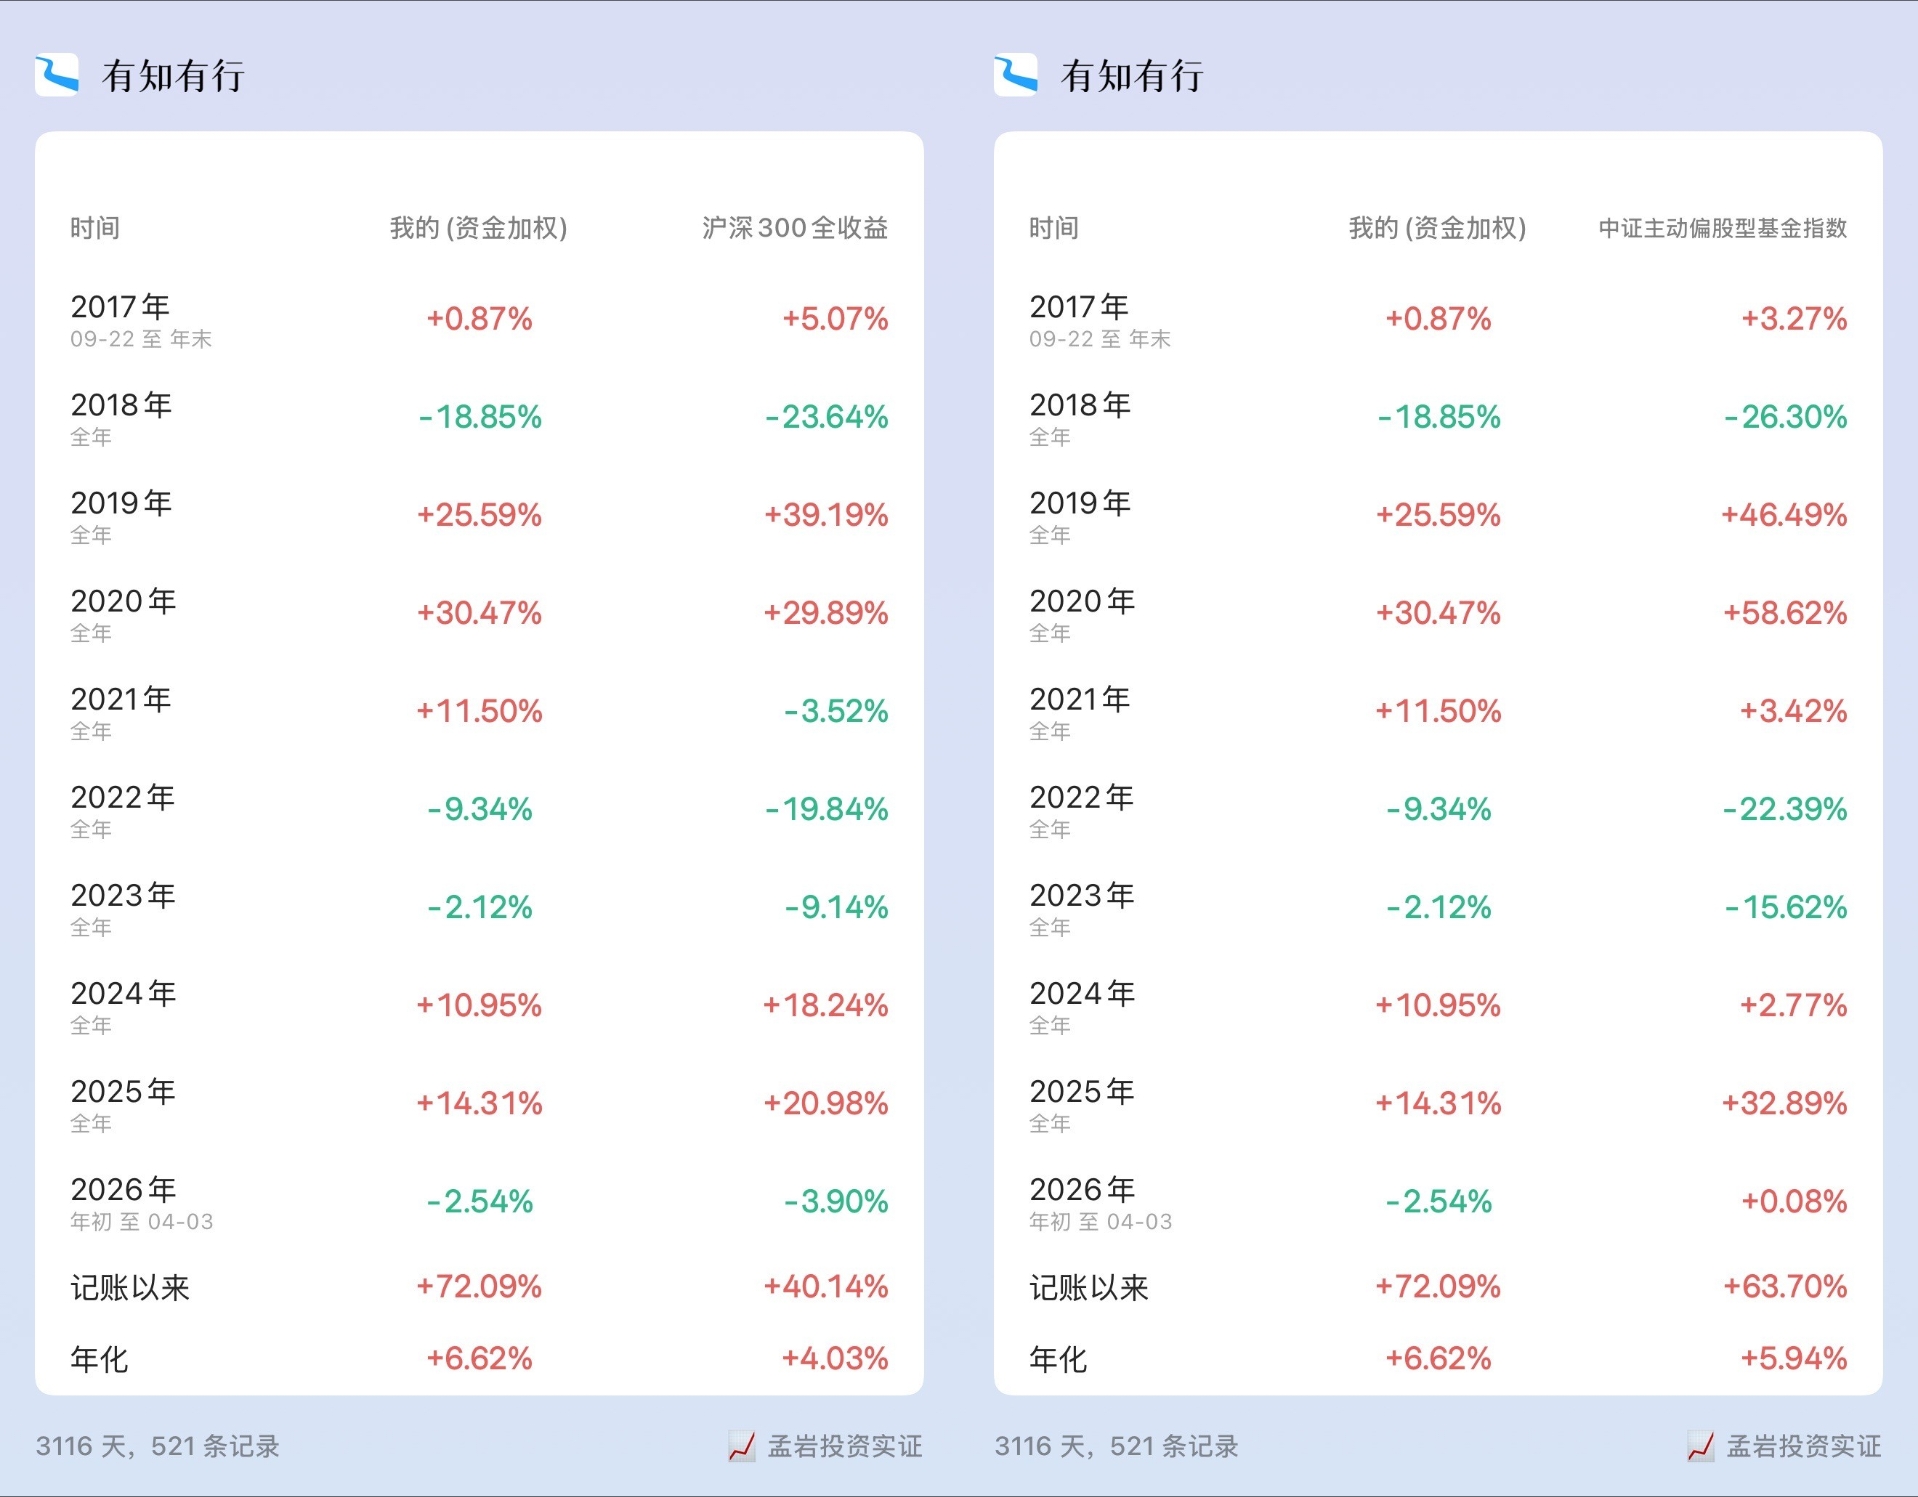Select the 中证主动偏股型基金指数 column header
Viewport: 1918px width, 1497px height.
pos(1722,228)
